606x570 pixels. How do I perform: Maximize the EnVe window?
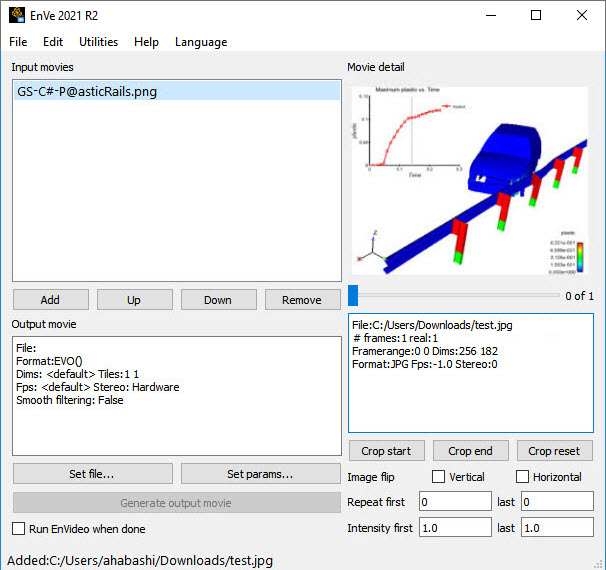click(x=536, y=15)
